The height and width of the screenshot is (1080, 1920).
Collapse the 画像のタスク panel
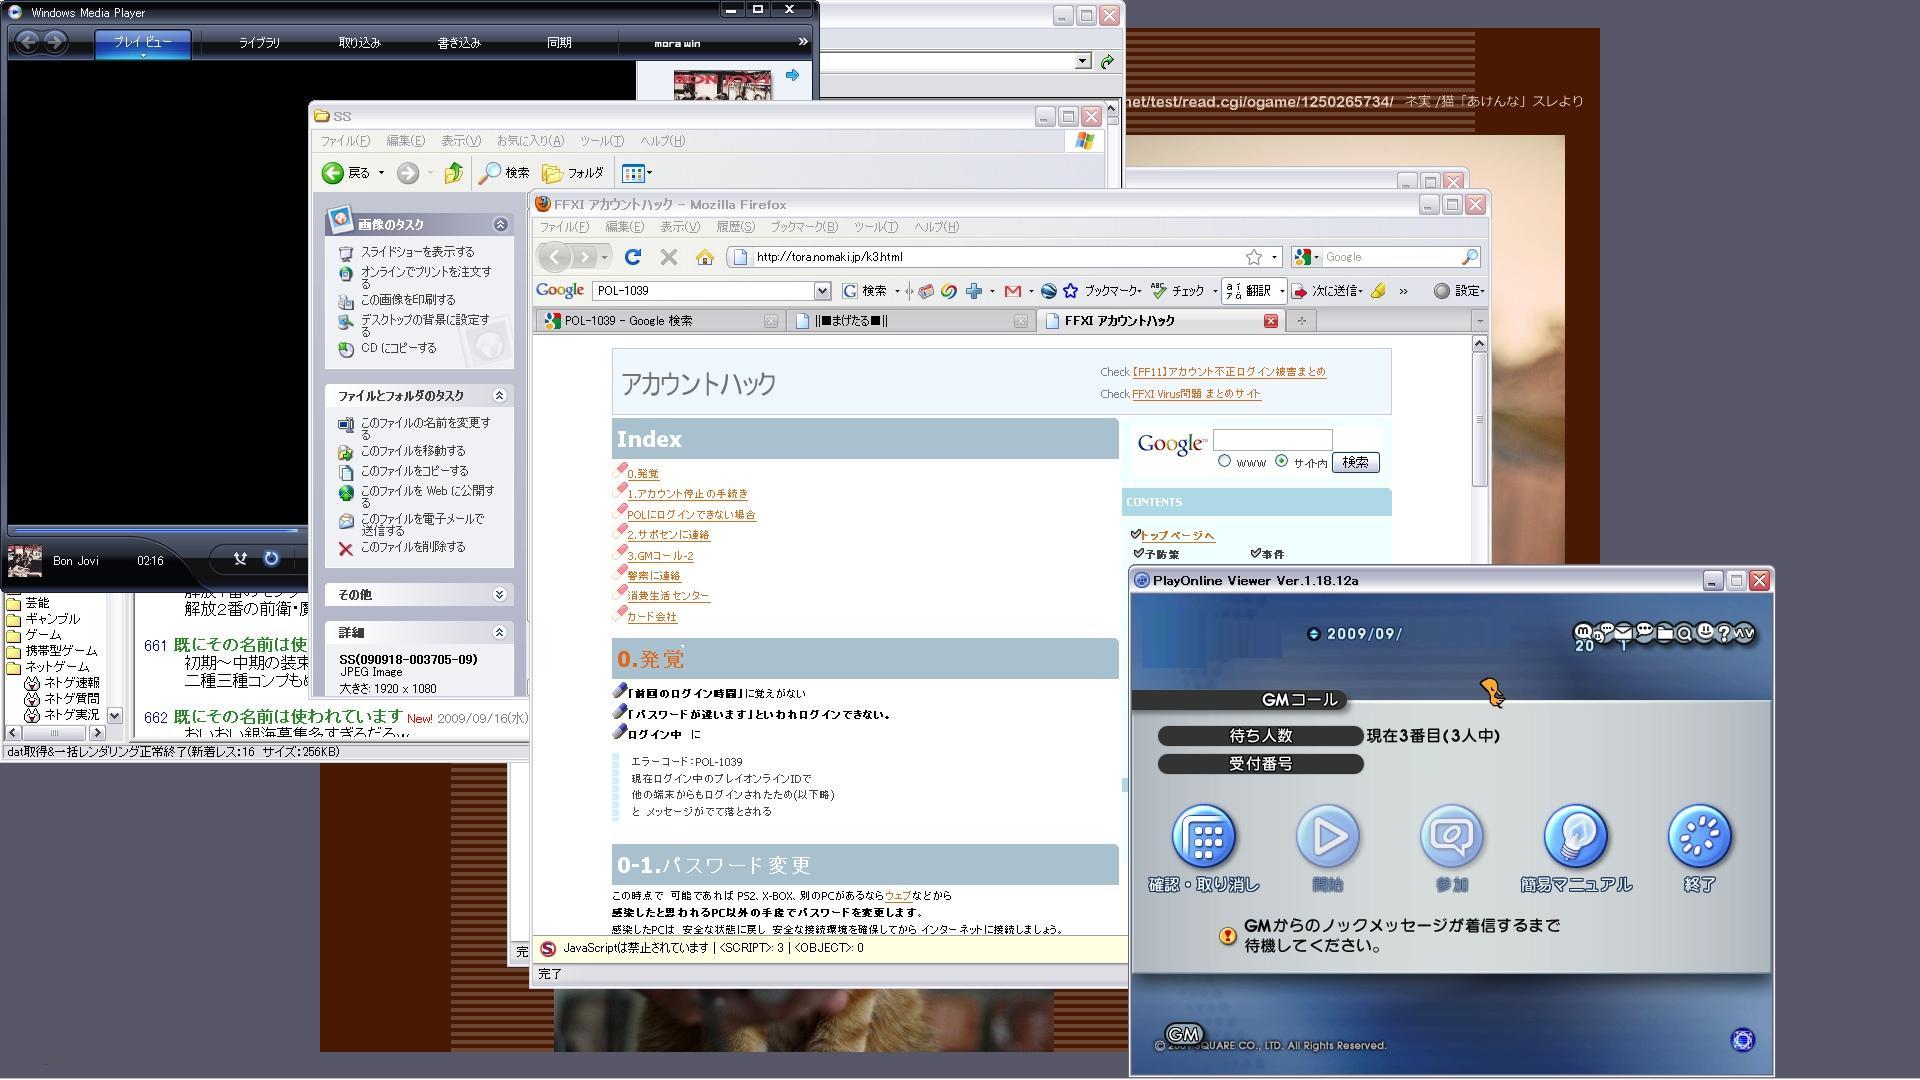coord(501,224)
